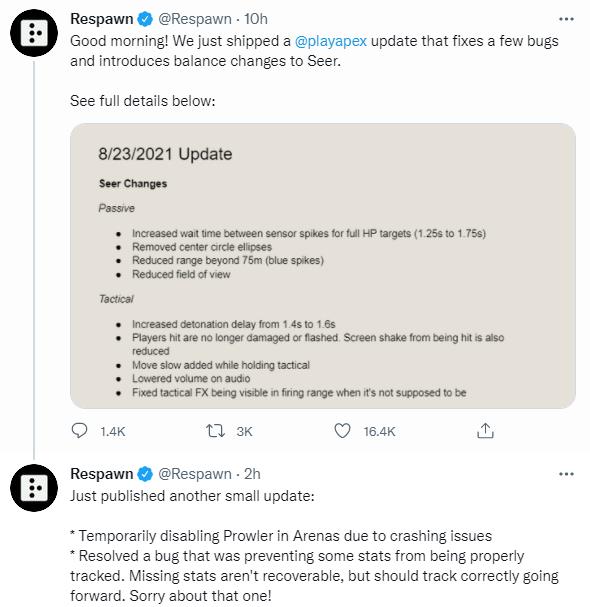Viewport: 590px width, 607px height.
Task: Click @Respawn handle on the first tweet
Action: click(195, 19)
